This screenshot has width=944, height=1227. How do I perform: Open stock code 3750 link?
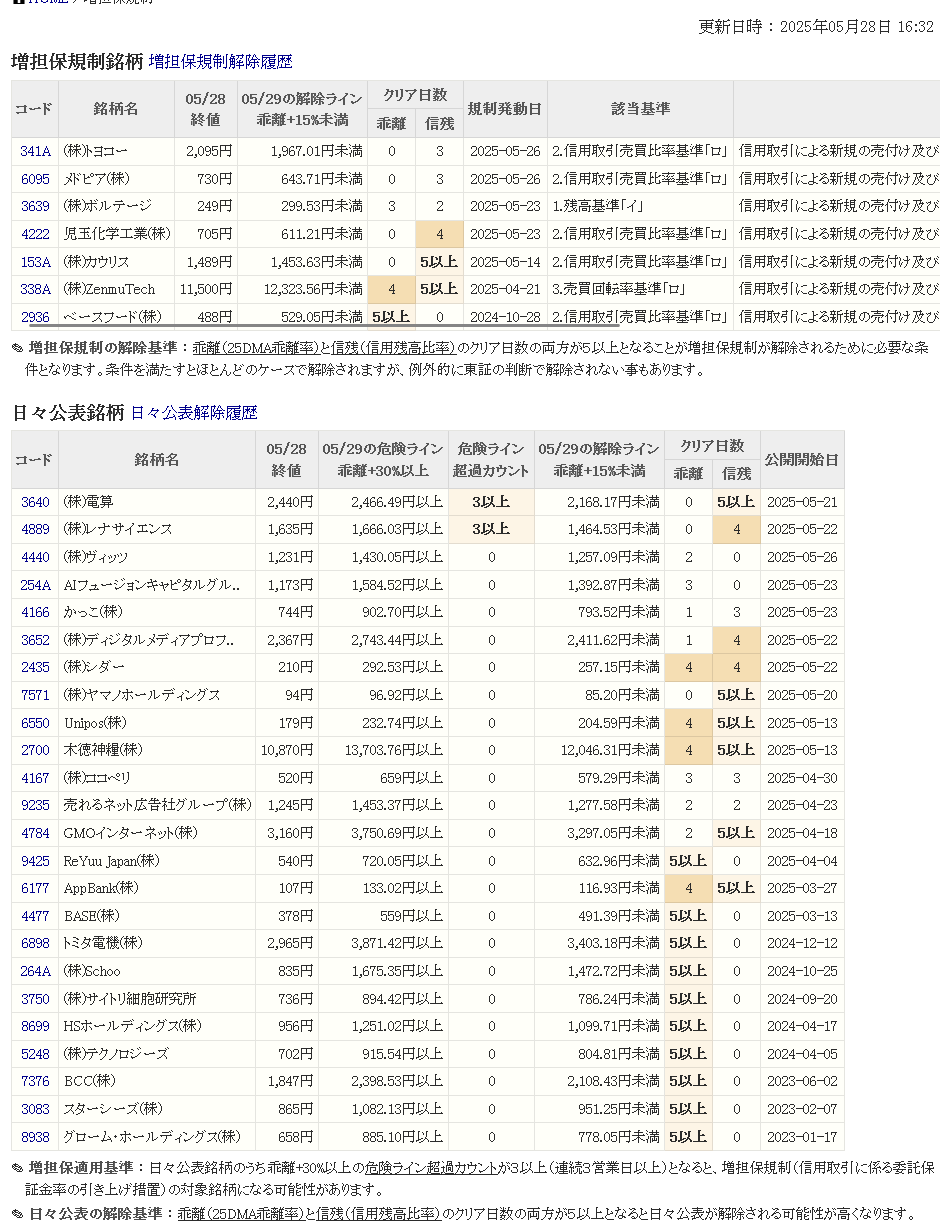pos(35,999)
